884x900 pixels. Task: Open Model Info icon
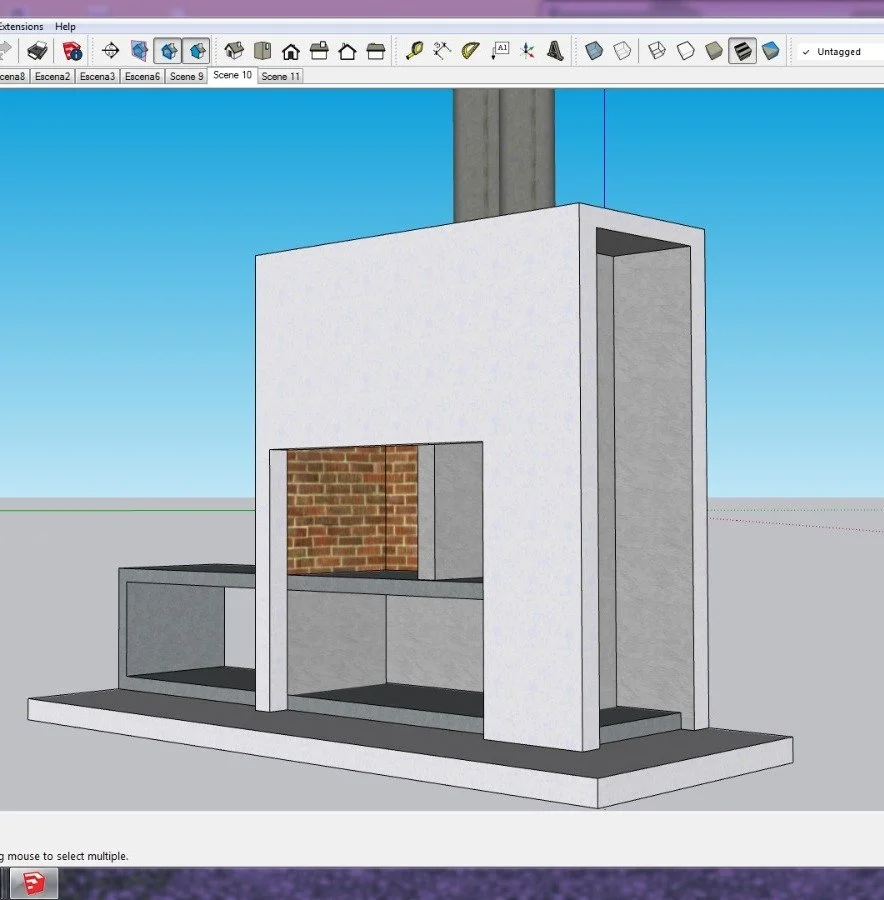point(72,51)
